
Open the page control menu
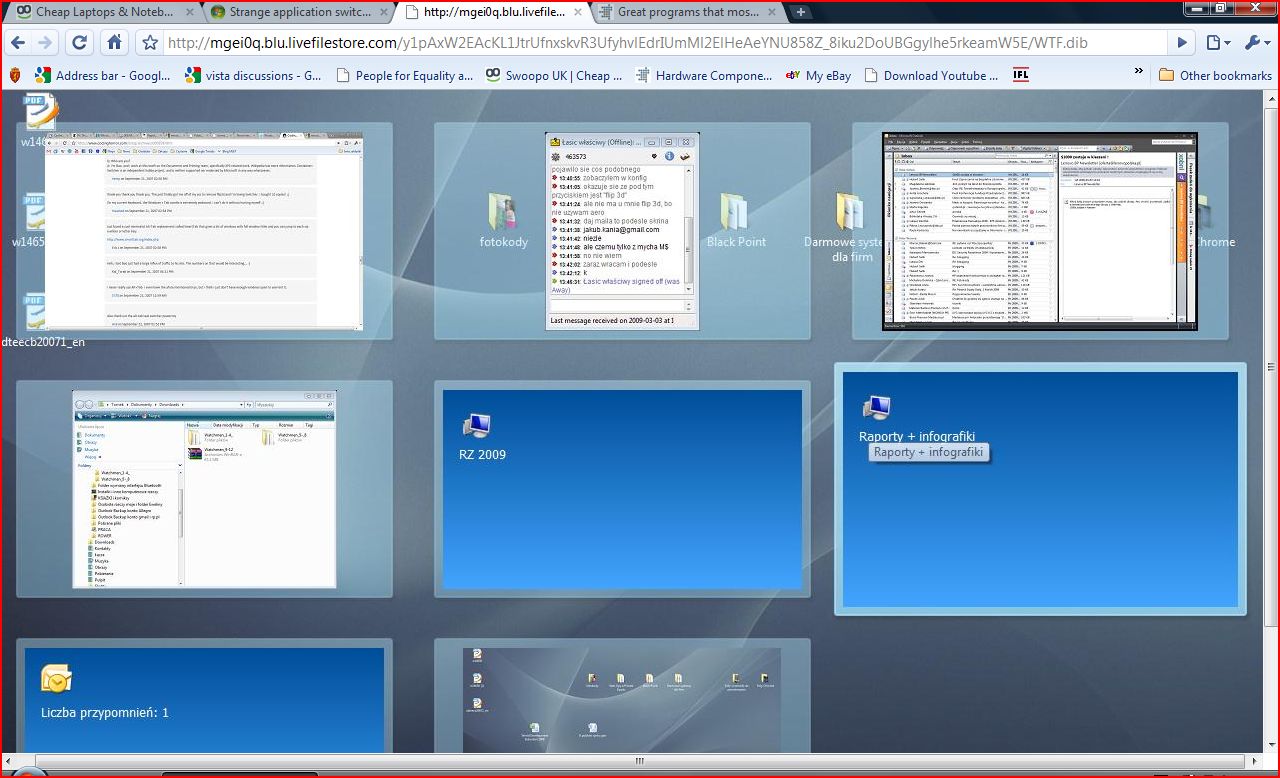[x=1218, y=43]
